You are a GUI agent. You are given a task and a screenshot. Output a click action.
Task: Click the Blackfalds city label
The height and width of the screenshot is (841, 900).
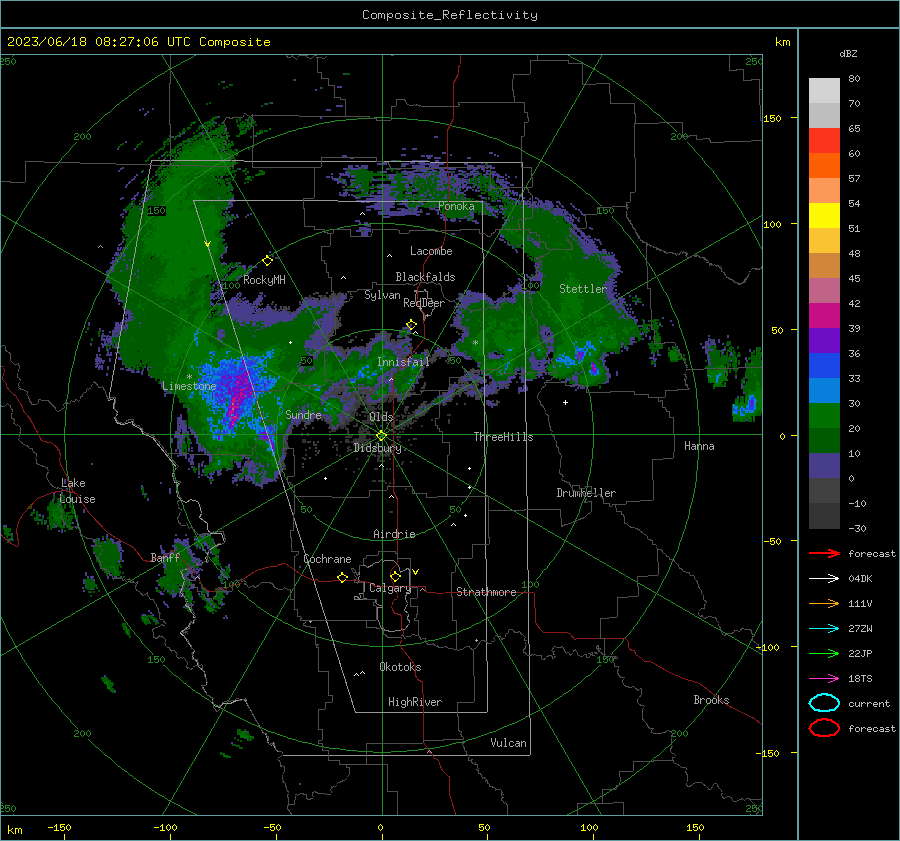click(425, 277)
